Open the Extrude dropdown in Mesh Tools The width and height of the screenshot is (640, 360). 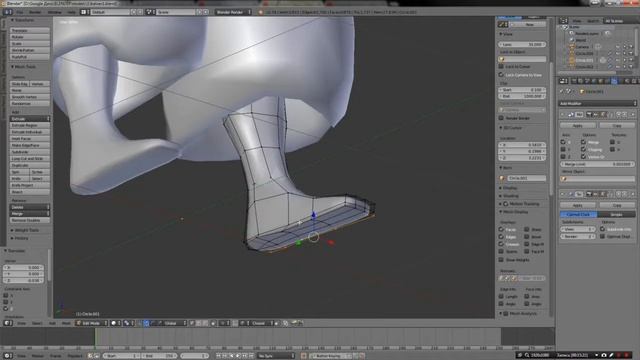(x=30, y=119)
